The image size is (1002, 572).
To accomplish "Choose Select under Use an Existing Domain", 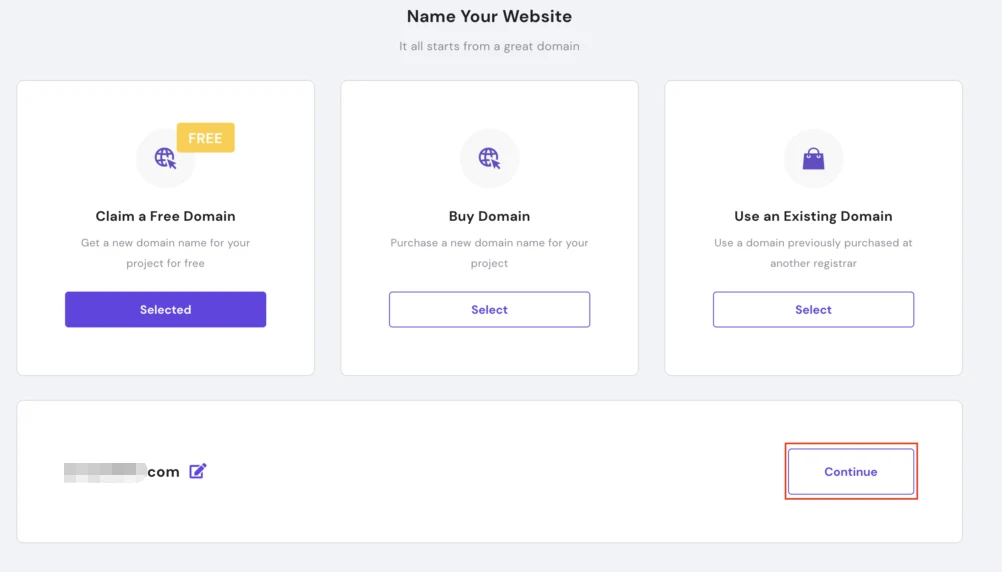I will click(813, 309).
